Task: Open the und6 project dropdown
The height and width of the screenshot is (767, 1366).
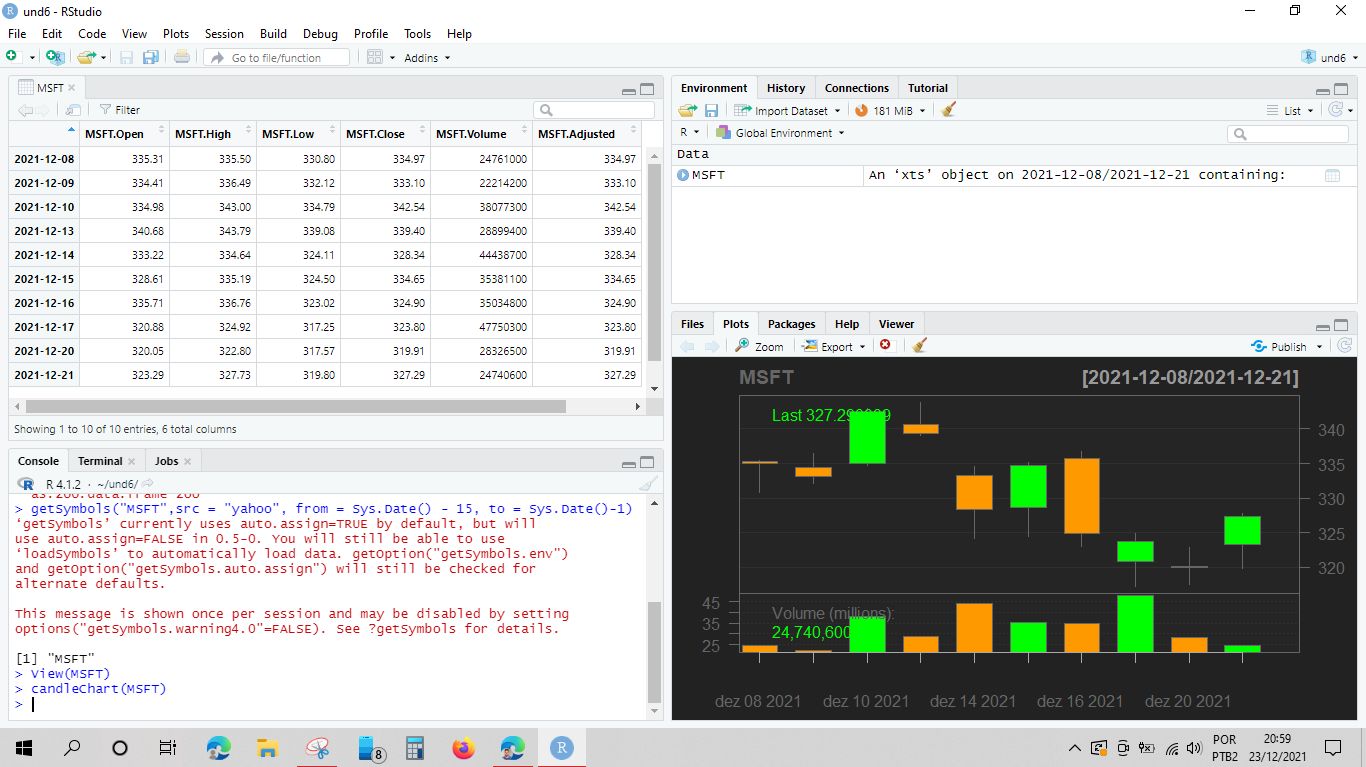Action: click(1330, 57)
